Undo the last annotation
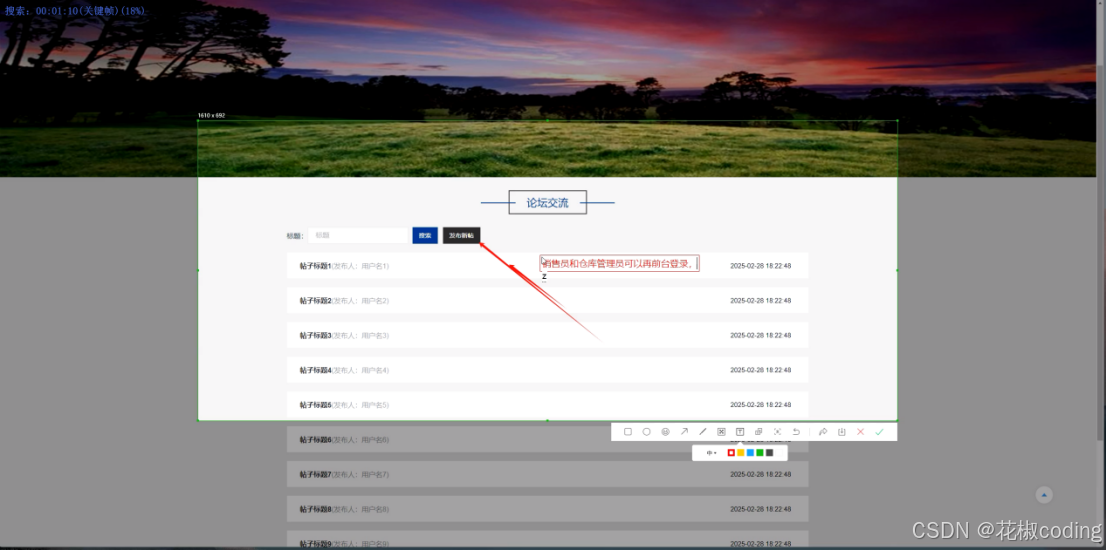 (x=796, y=432)
